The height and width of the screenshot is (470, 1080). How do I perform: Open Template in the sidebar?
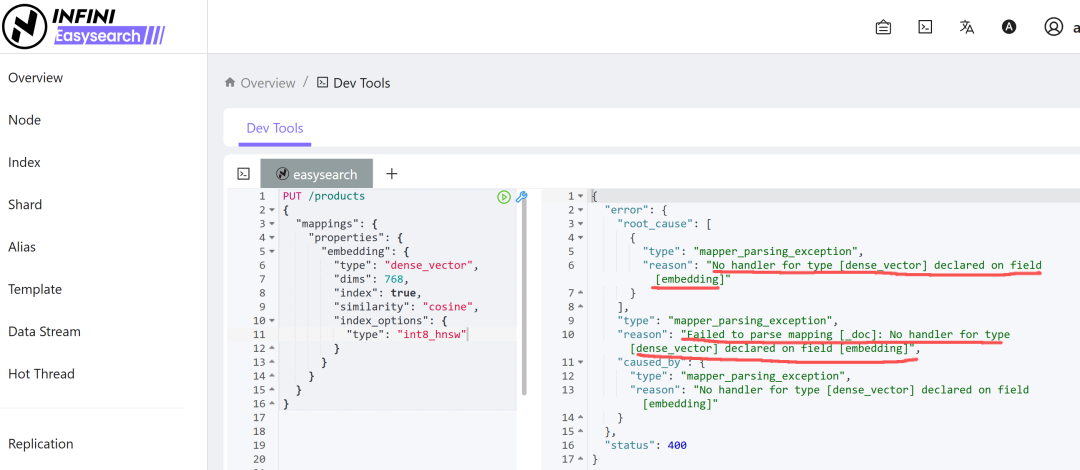coord(35,289)
